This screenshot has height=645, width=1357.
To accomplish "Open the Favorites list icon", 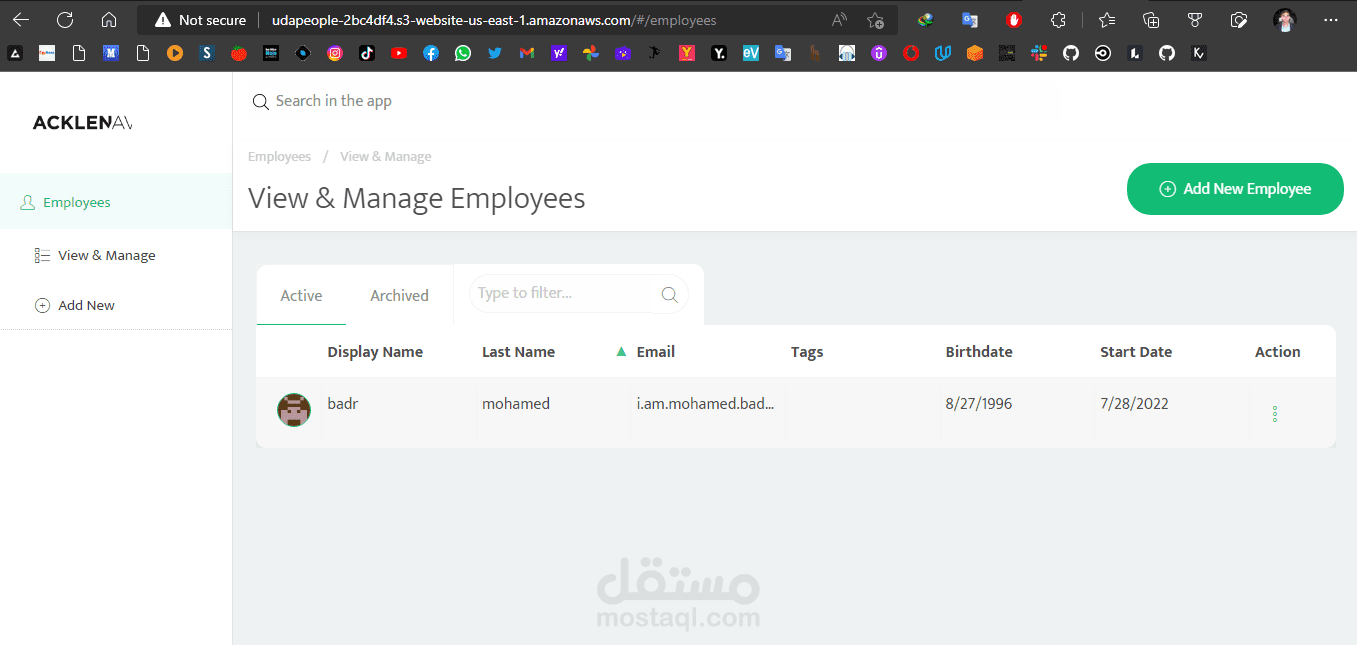I will (1107, 20).
